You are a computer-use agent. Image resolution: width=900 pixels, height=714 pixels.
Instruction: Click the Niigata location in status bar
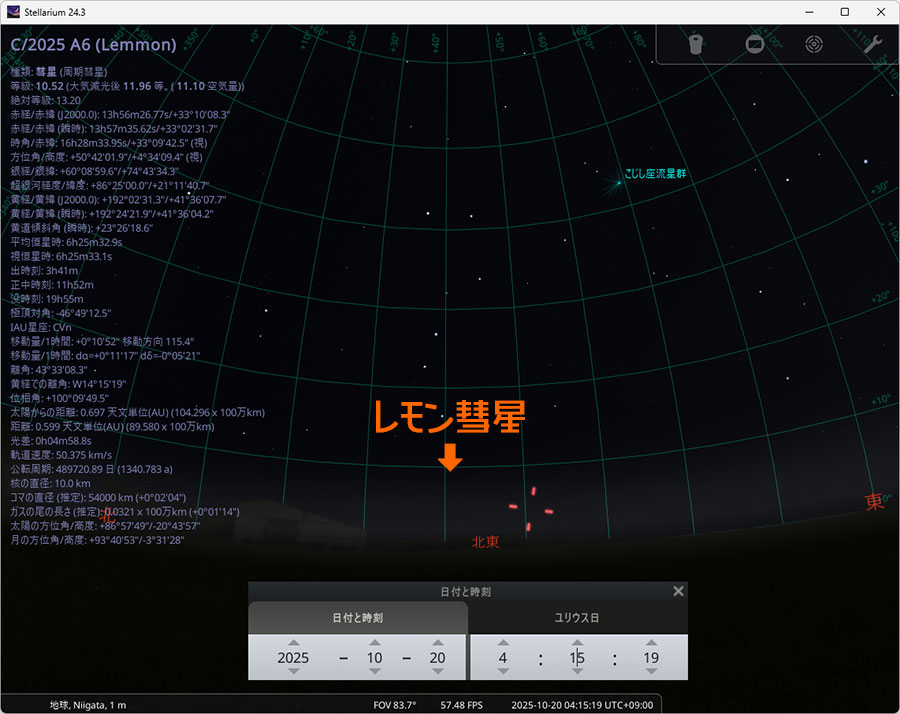(x=88, y=705)
